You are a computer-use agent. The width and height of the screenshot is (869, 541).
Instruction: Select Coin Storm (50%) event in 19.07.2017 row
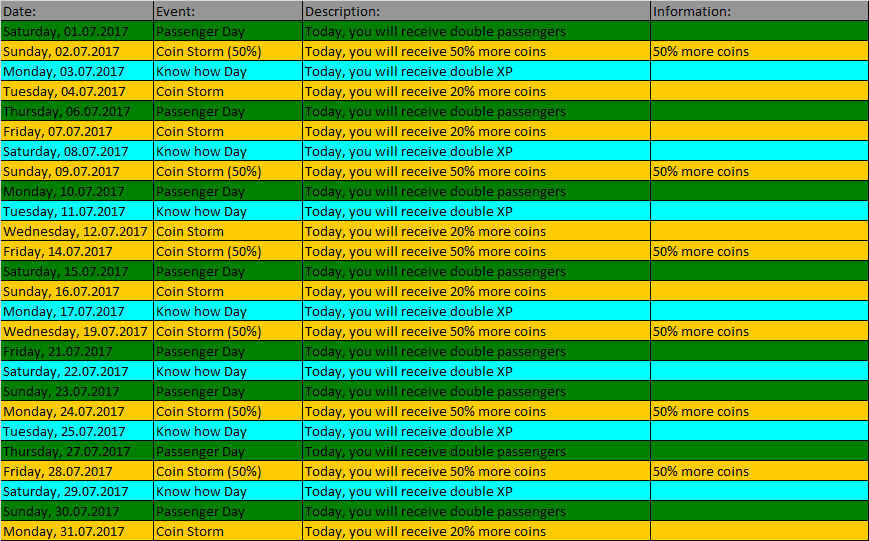228,331
